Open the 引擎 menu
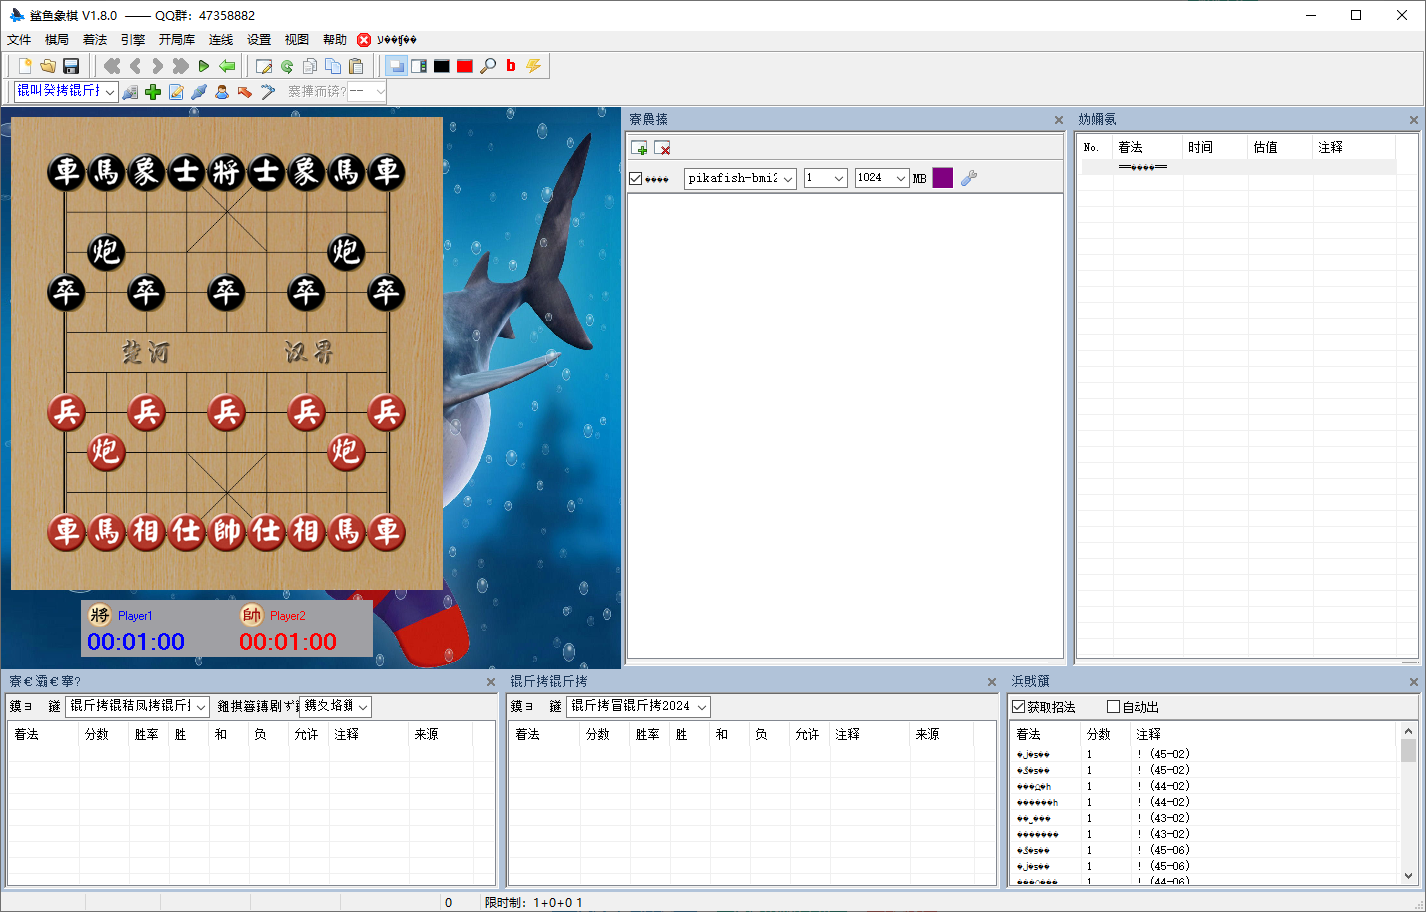This screenshot has width=1426, height=912. pos(132,40)
